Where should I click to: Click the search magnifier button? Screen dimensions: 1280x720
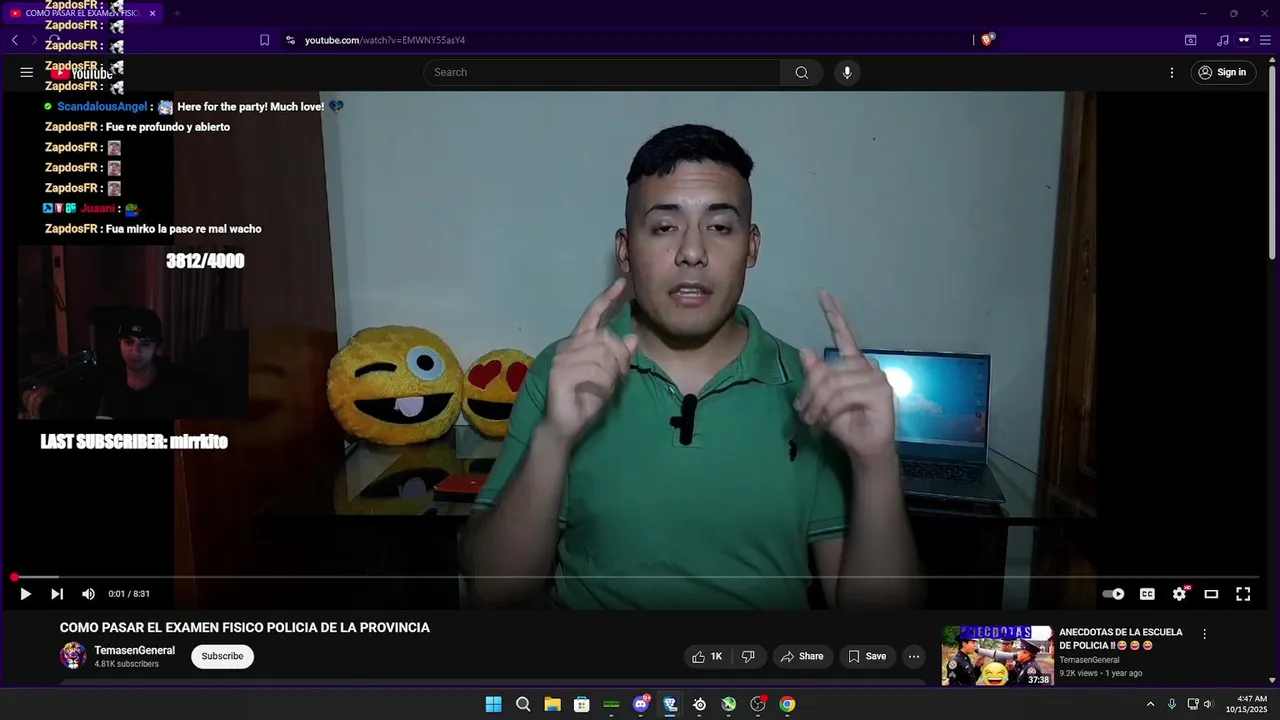click(x=802, y=72)
